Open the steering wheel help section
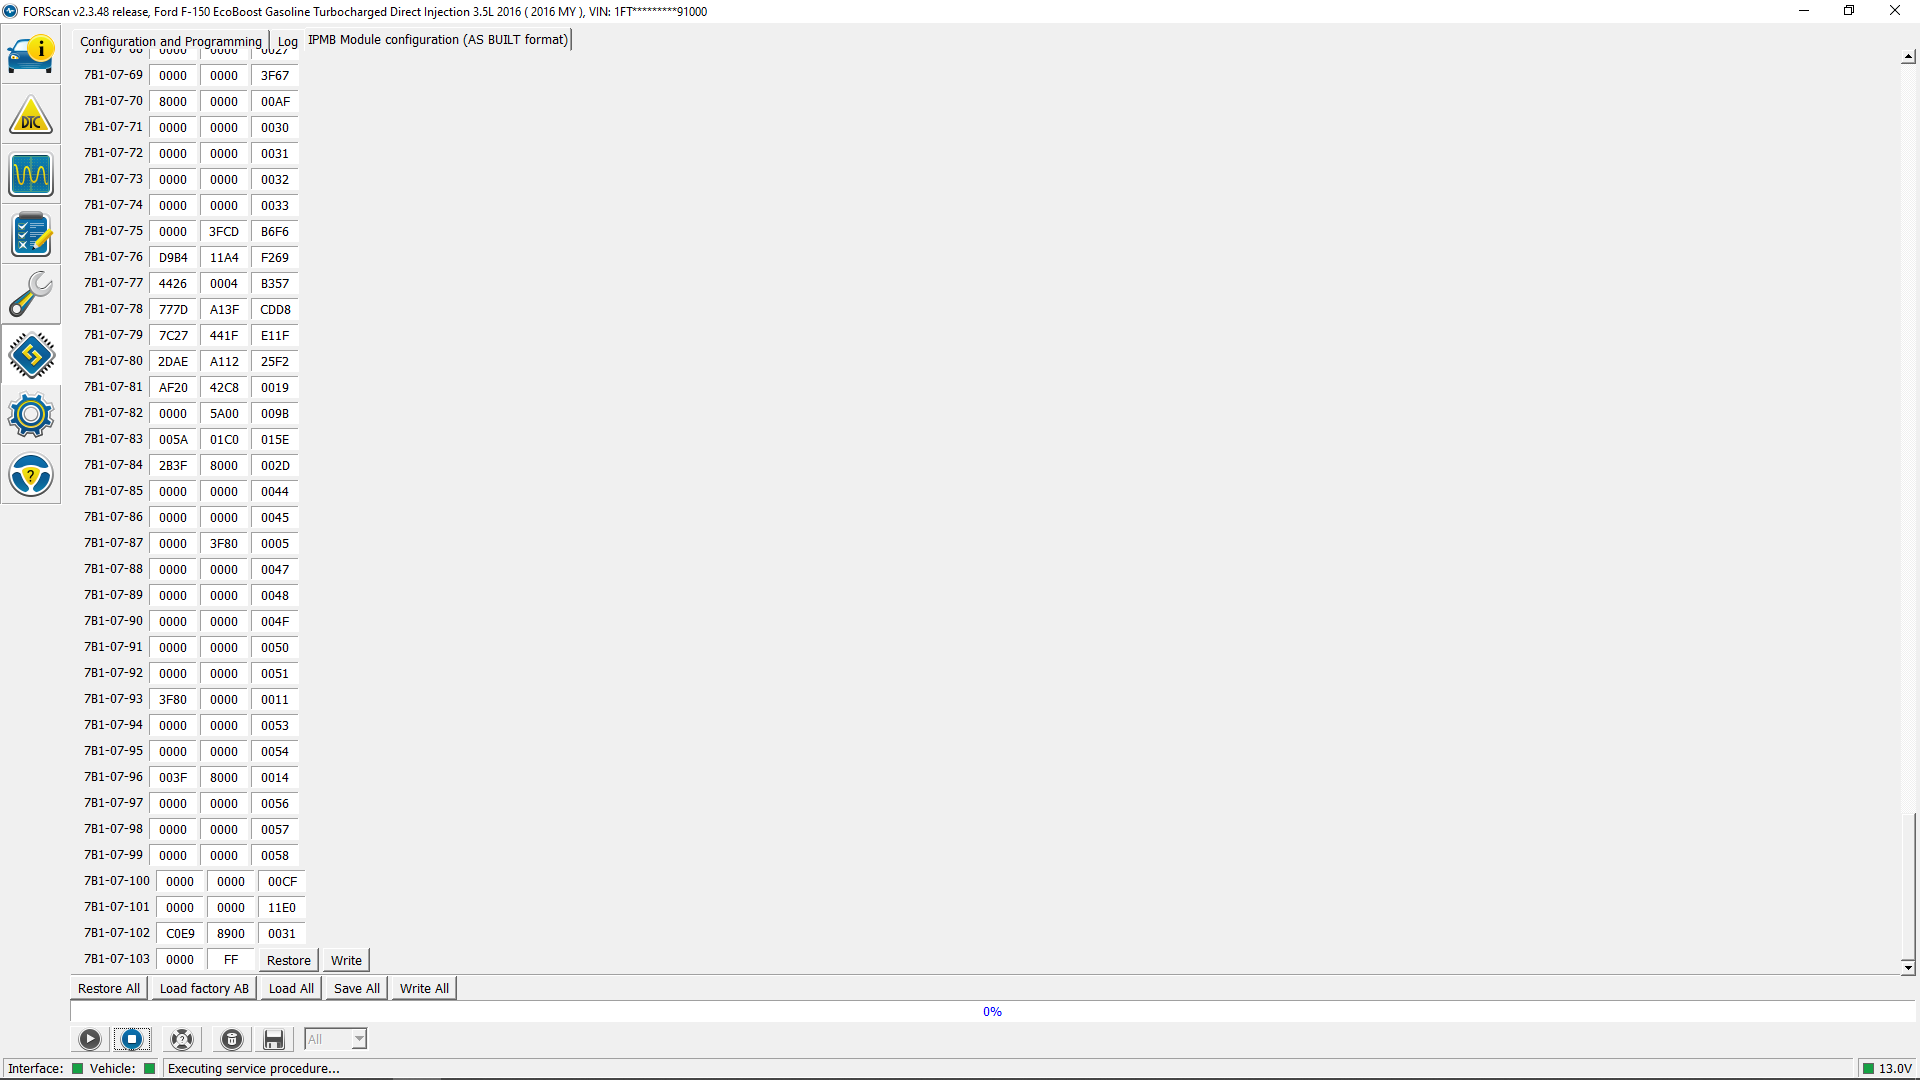The height and width of the screenshot is (1080, 1920). point(31,475)
